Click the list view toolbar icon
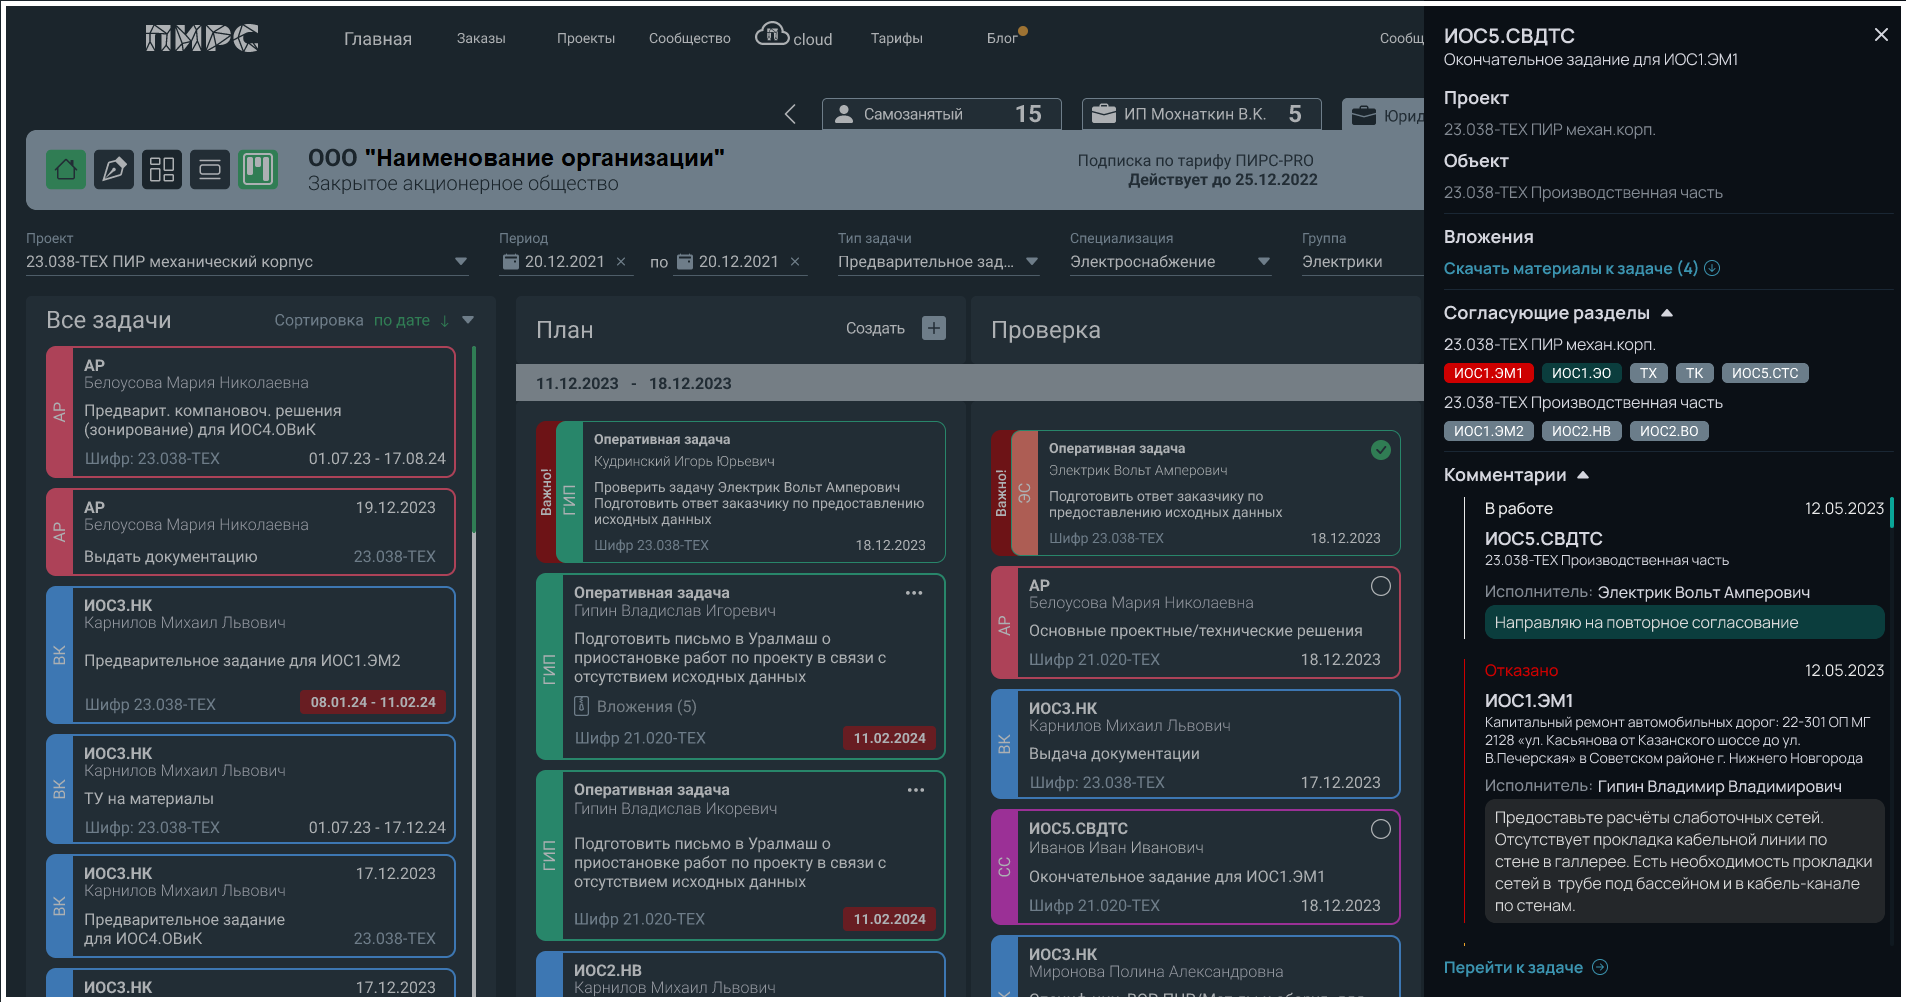This screenshot has height=1002, width=1906. click(210, 170)
